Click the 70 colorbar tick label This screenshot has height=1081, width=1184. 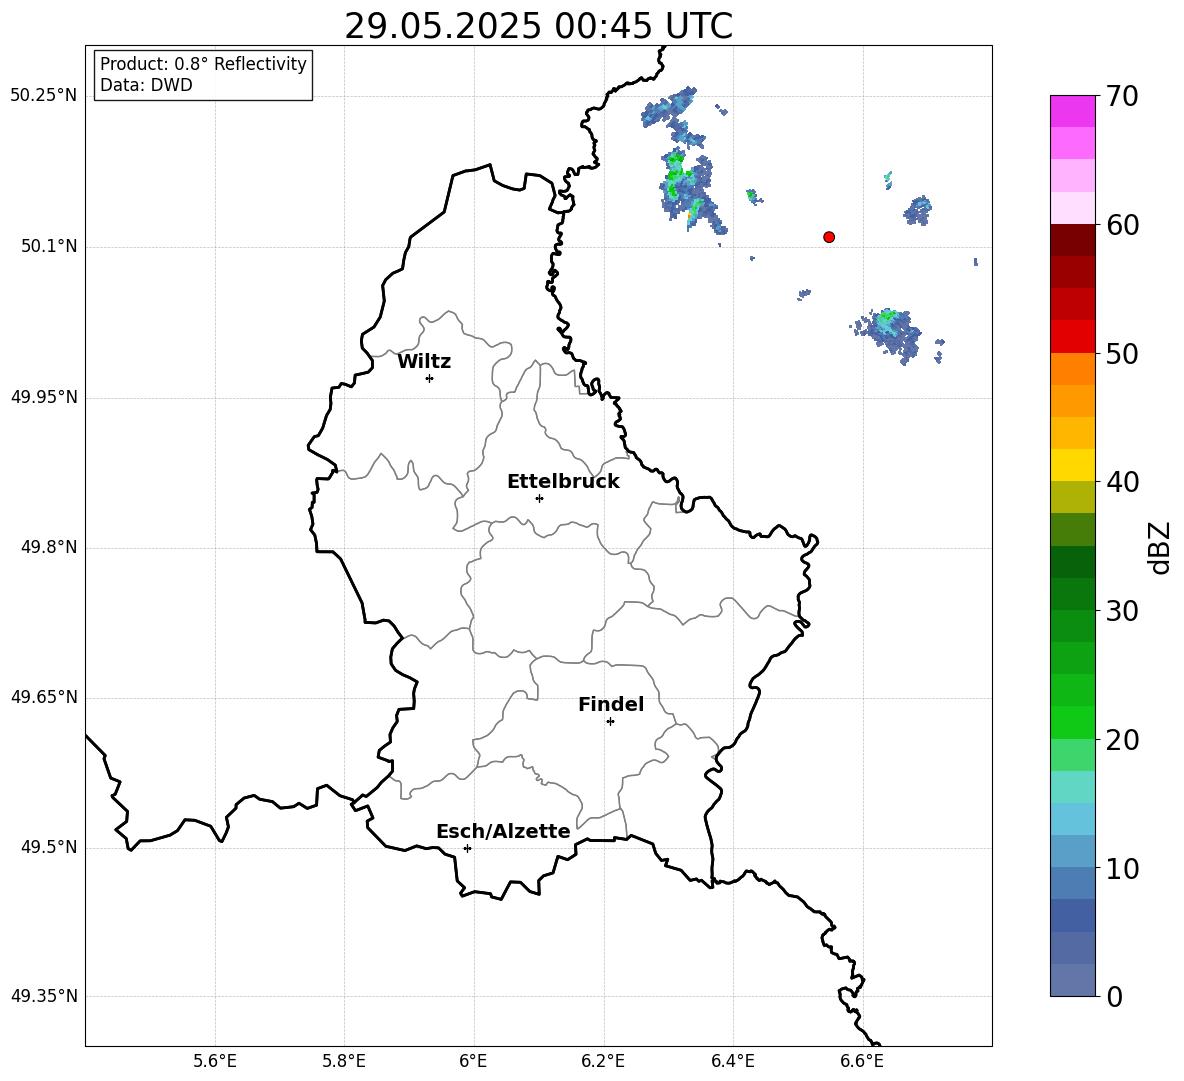(x=1123, y=97)
